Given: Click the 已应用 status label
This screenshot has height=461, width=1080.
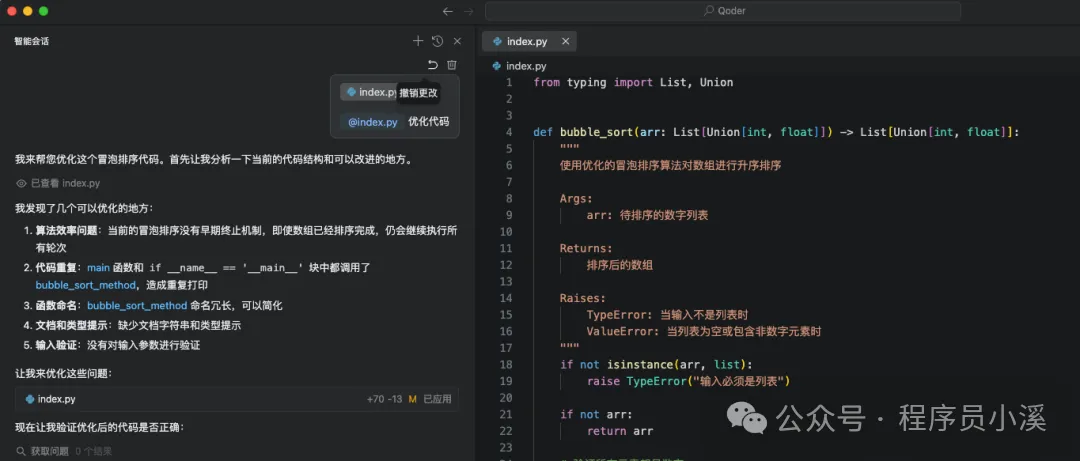Looking at the screenshot, I should pyautogui.click(x=437, y=399).
